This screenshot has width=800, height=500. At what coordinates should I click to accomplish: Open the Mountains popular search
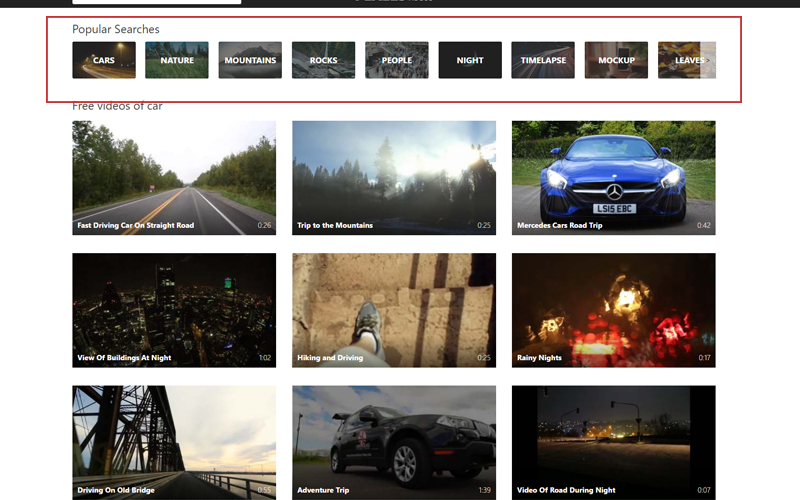point(250,60)
